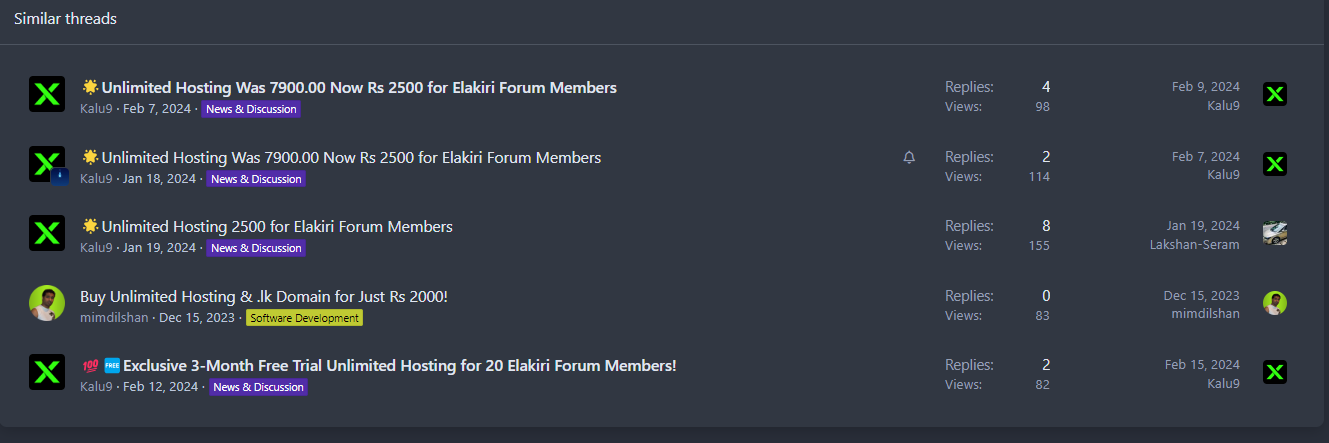Open 'Buy Unlimited Hosting & .lk Domain' thread

(x=264, y=296)
